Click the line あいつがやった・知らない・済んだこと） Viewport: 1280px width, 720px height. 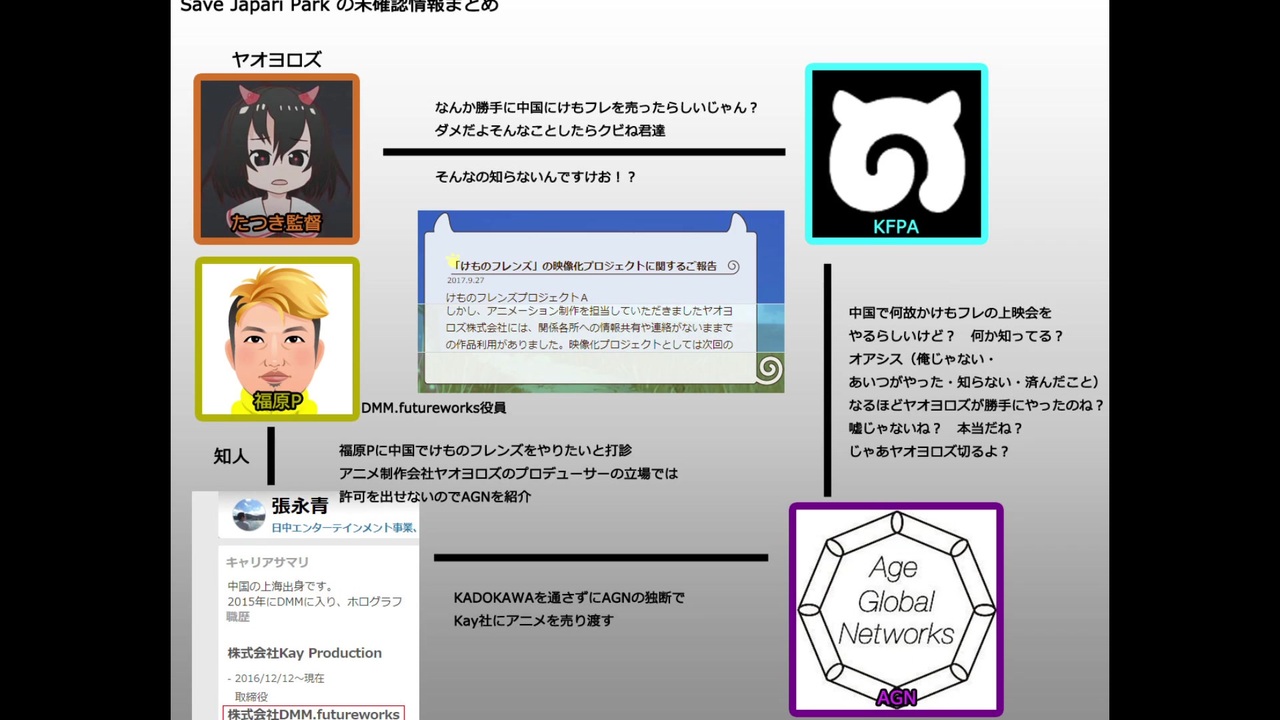(x=975, y=382)
